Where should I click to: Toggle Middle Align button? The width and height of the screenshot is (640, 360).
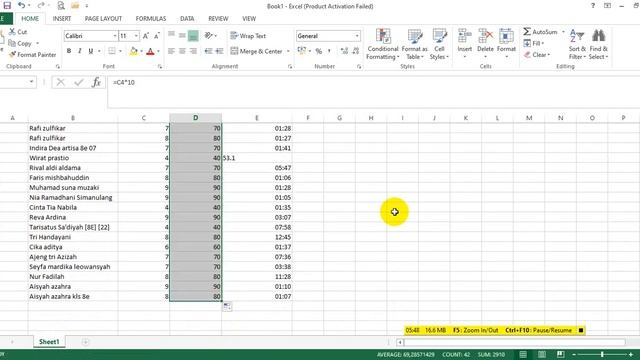[x=182, y=36]
